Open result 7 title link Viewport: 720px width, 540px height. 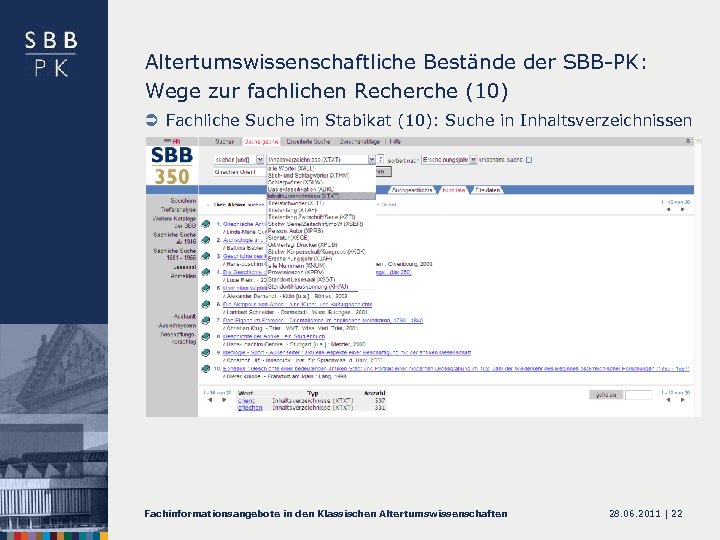pyautogui.click(x=323, y=321)
